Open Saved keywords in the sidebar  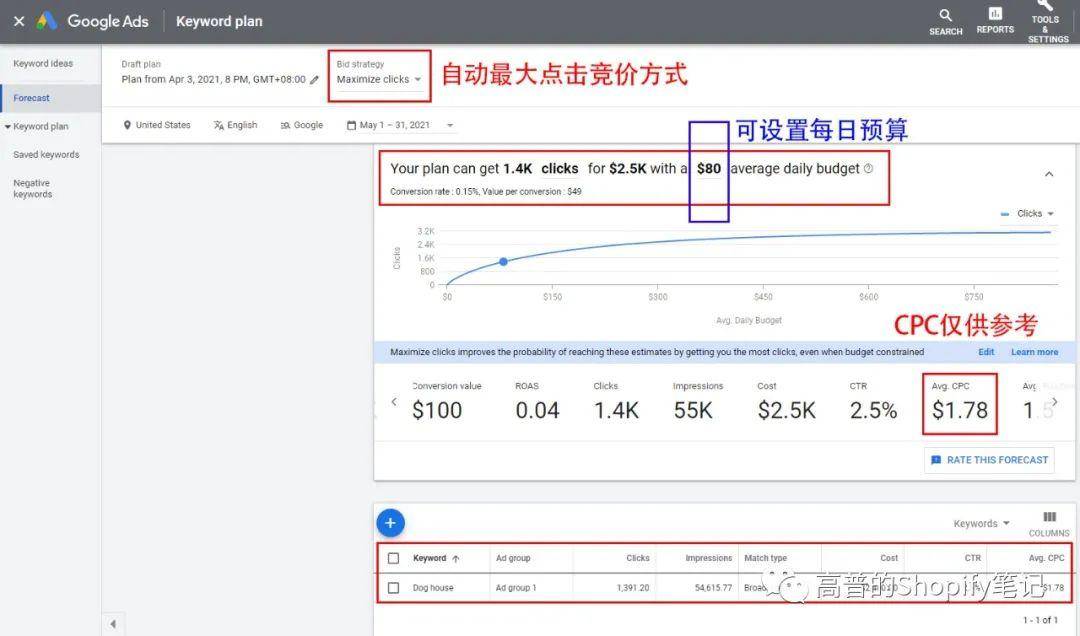point(46,155)
